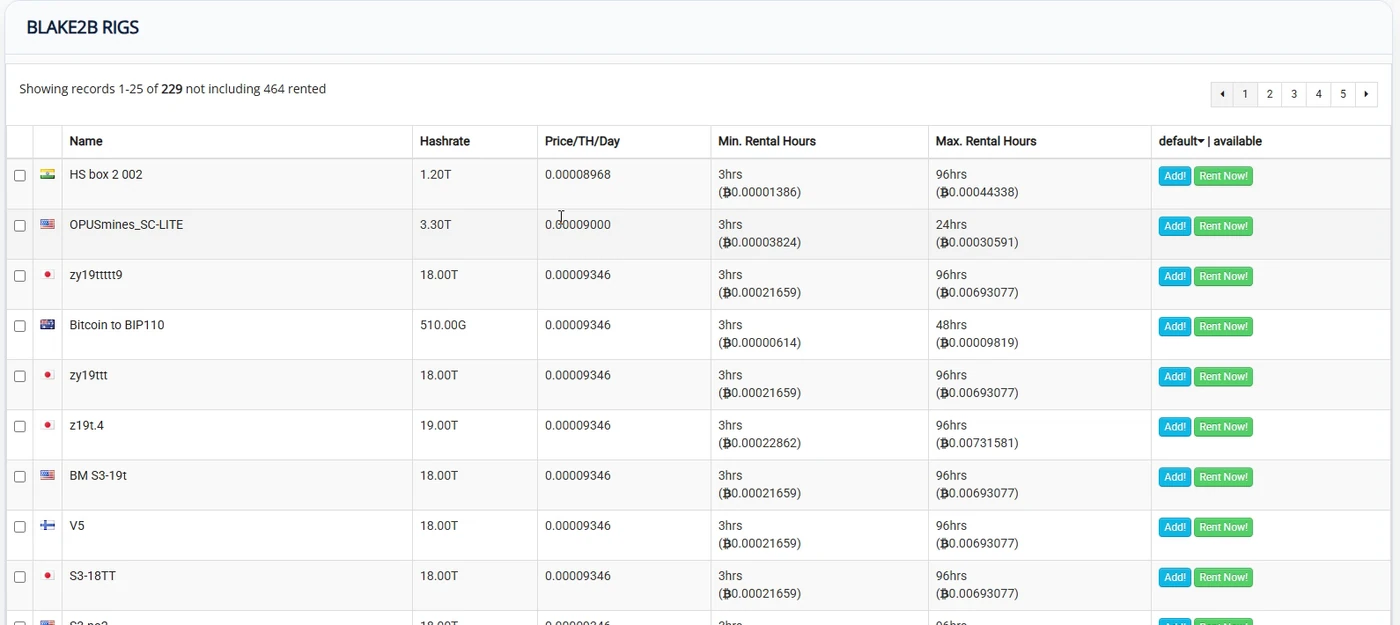Select the checkbox for rig z19t.4

click(20, 426)
